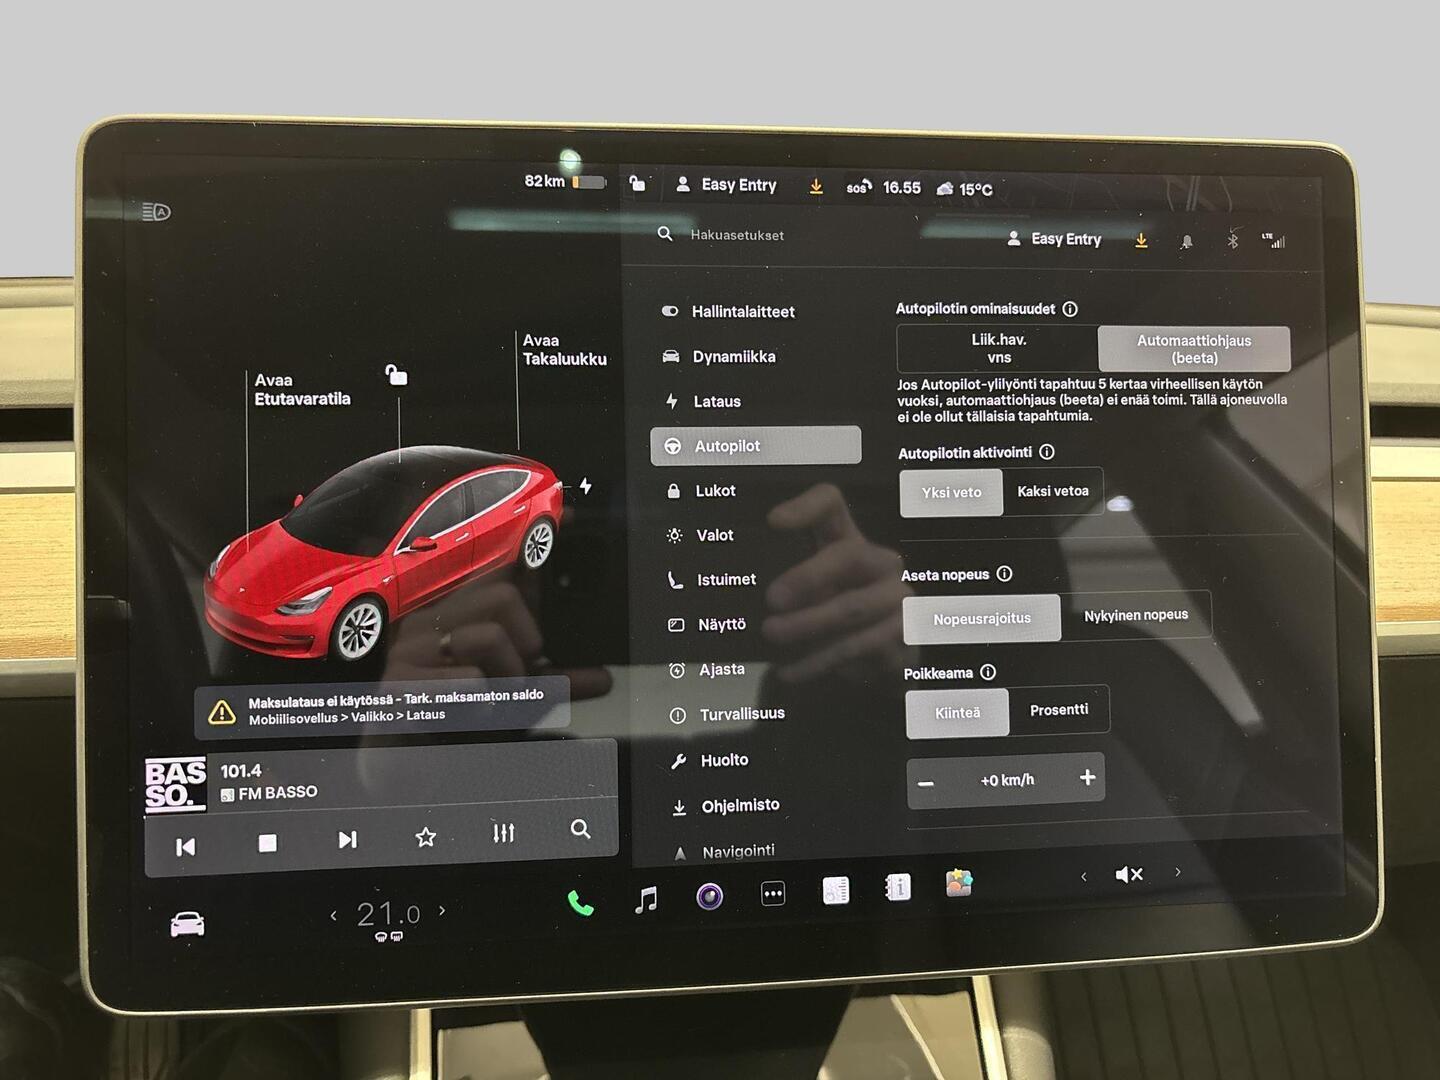Open the equalizer icon in the media player
1440x1080 pixels.
(x=503, y=832)
